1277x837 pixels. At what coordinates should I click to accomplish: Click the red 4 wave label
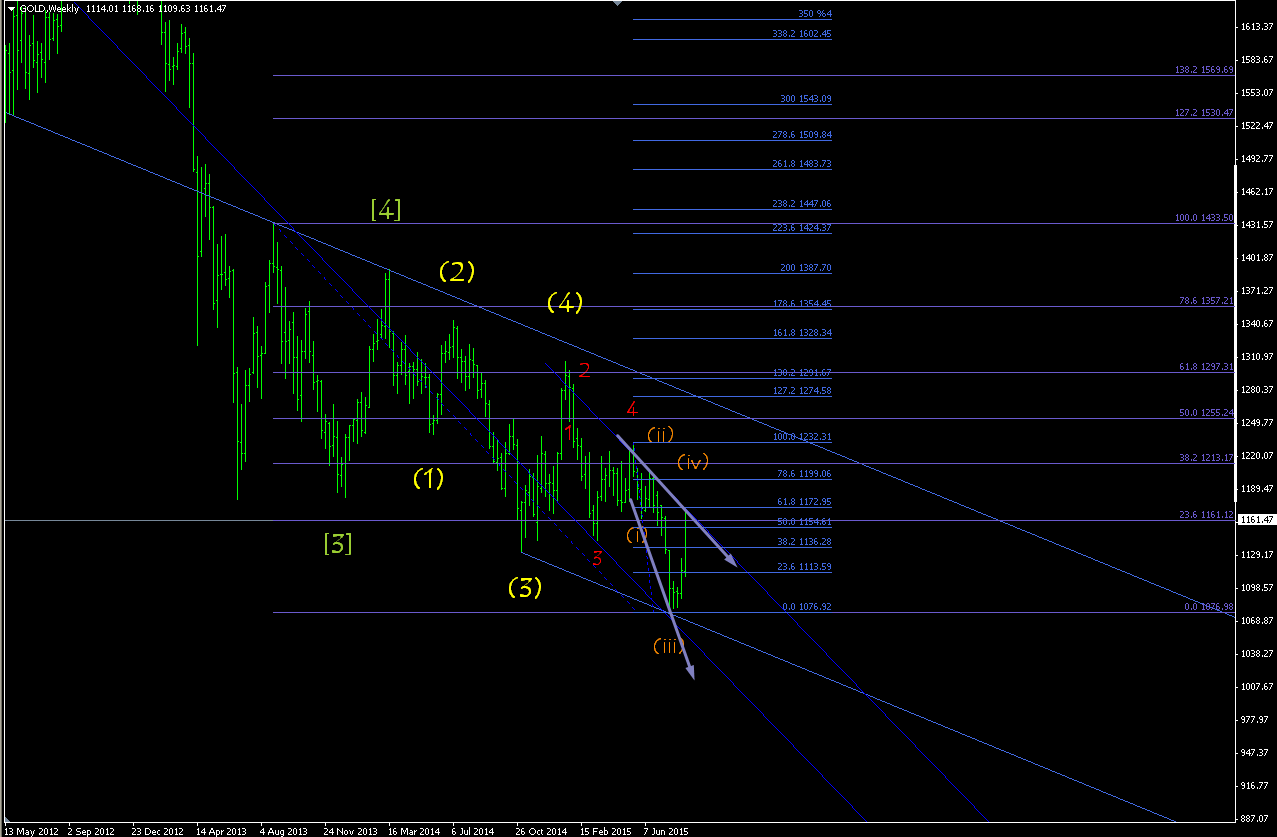(x=632, y=408)
